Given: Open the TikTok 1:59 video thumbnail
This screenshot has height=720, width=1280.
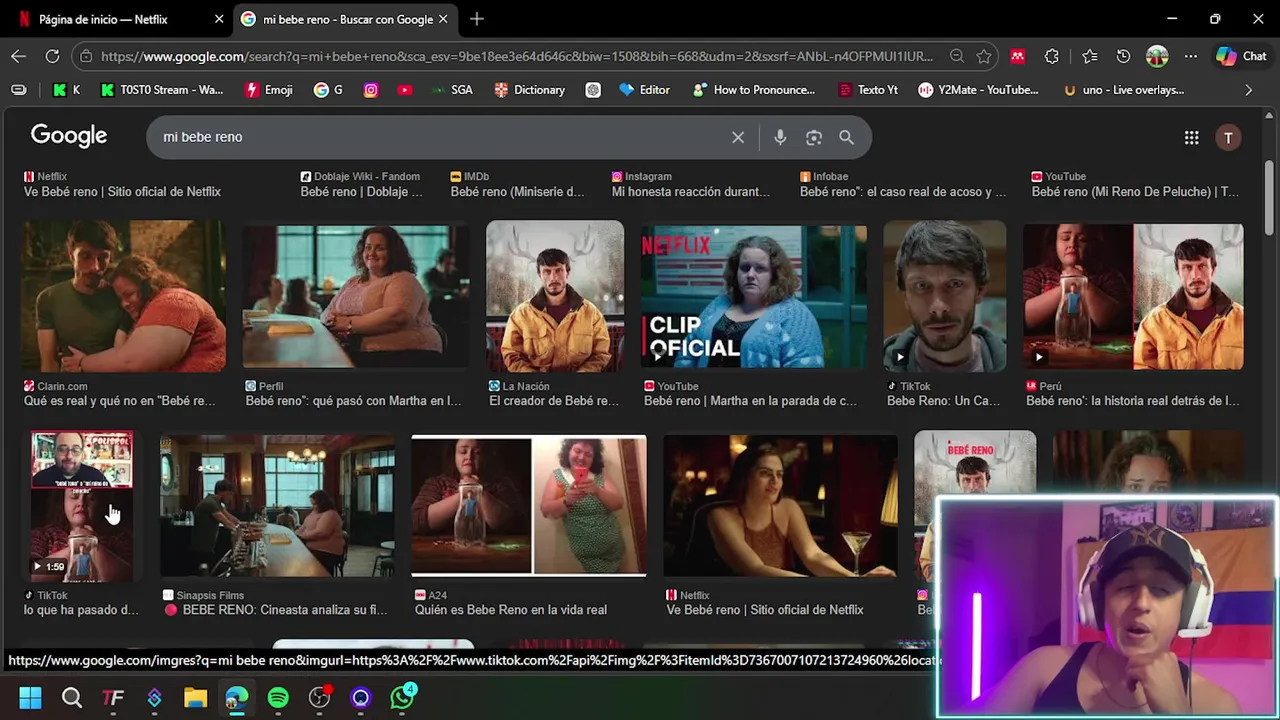Looking at the screenshot, I should 81,506.
